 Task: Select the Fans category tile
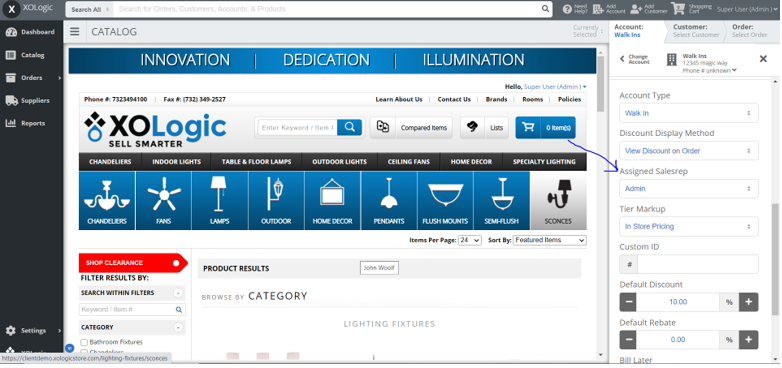pyautogui.click(x=164, y=200)
